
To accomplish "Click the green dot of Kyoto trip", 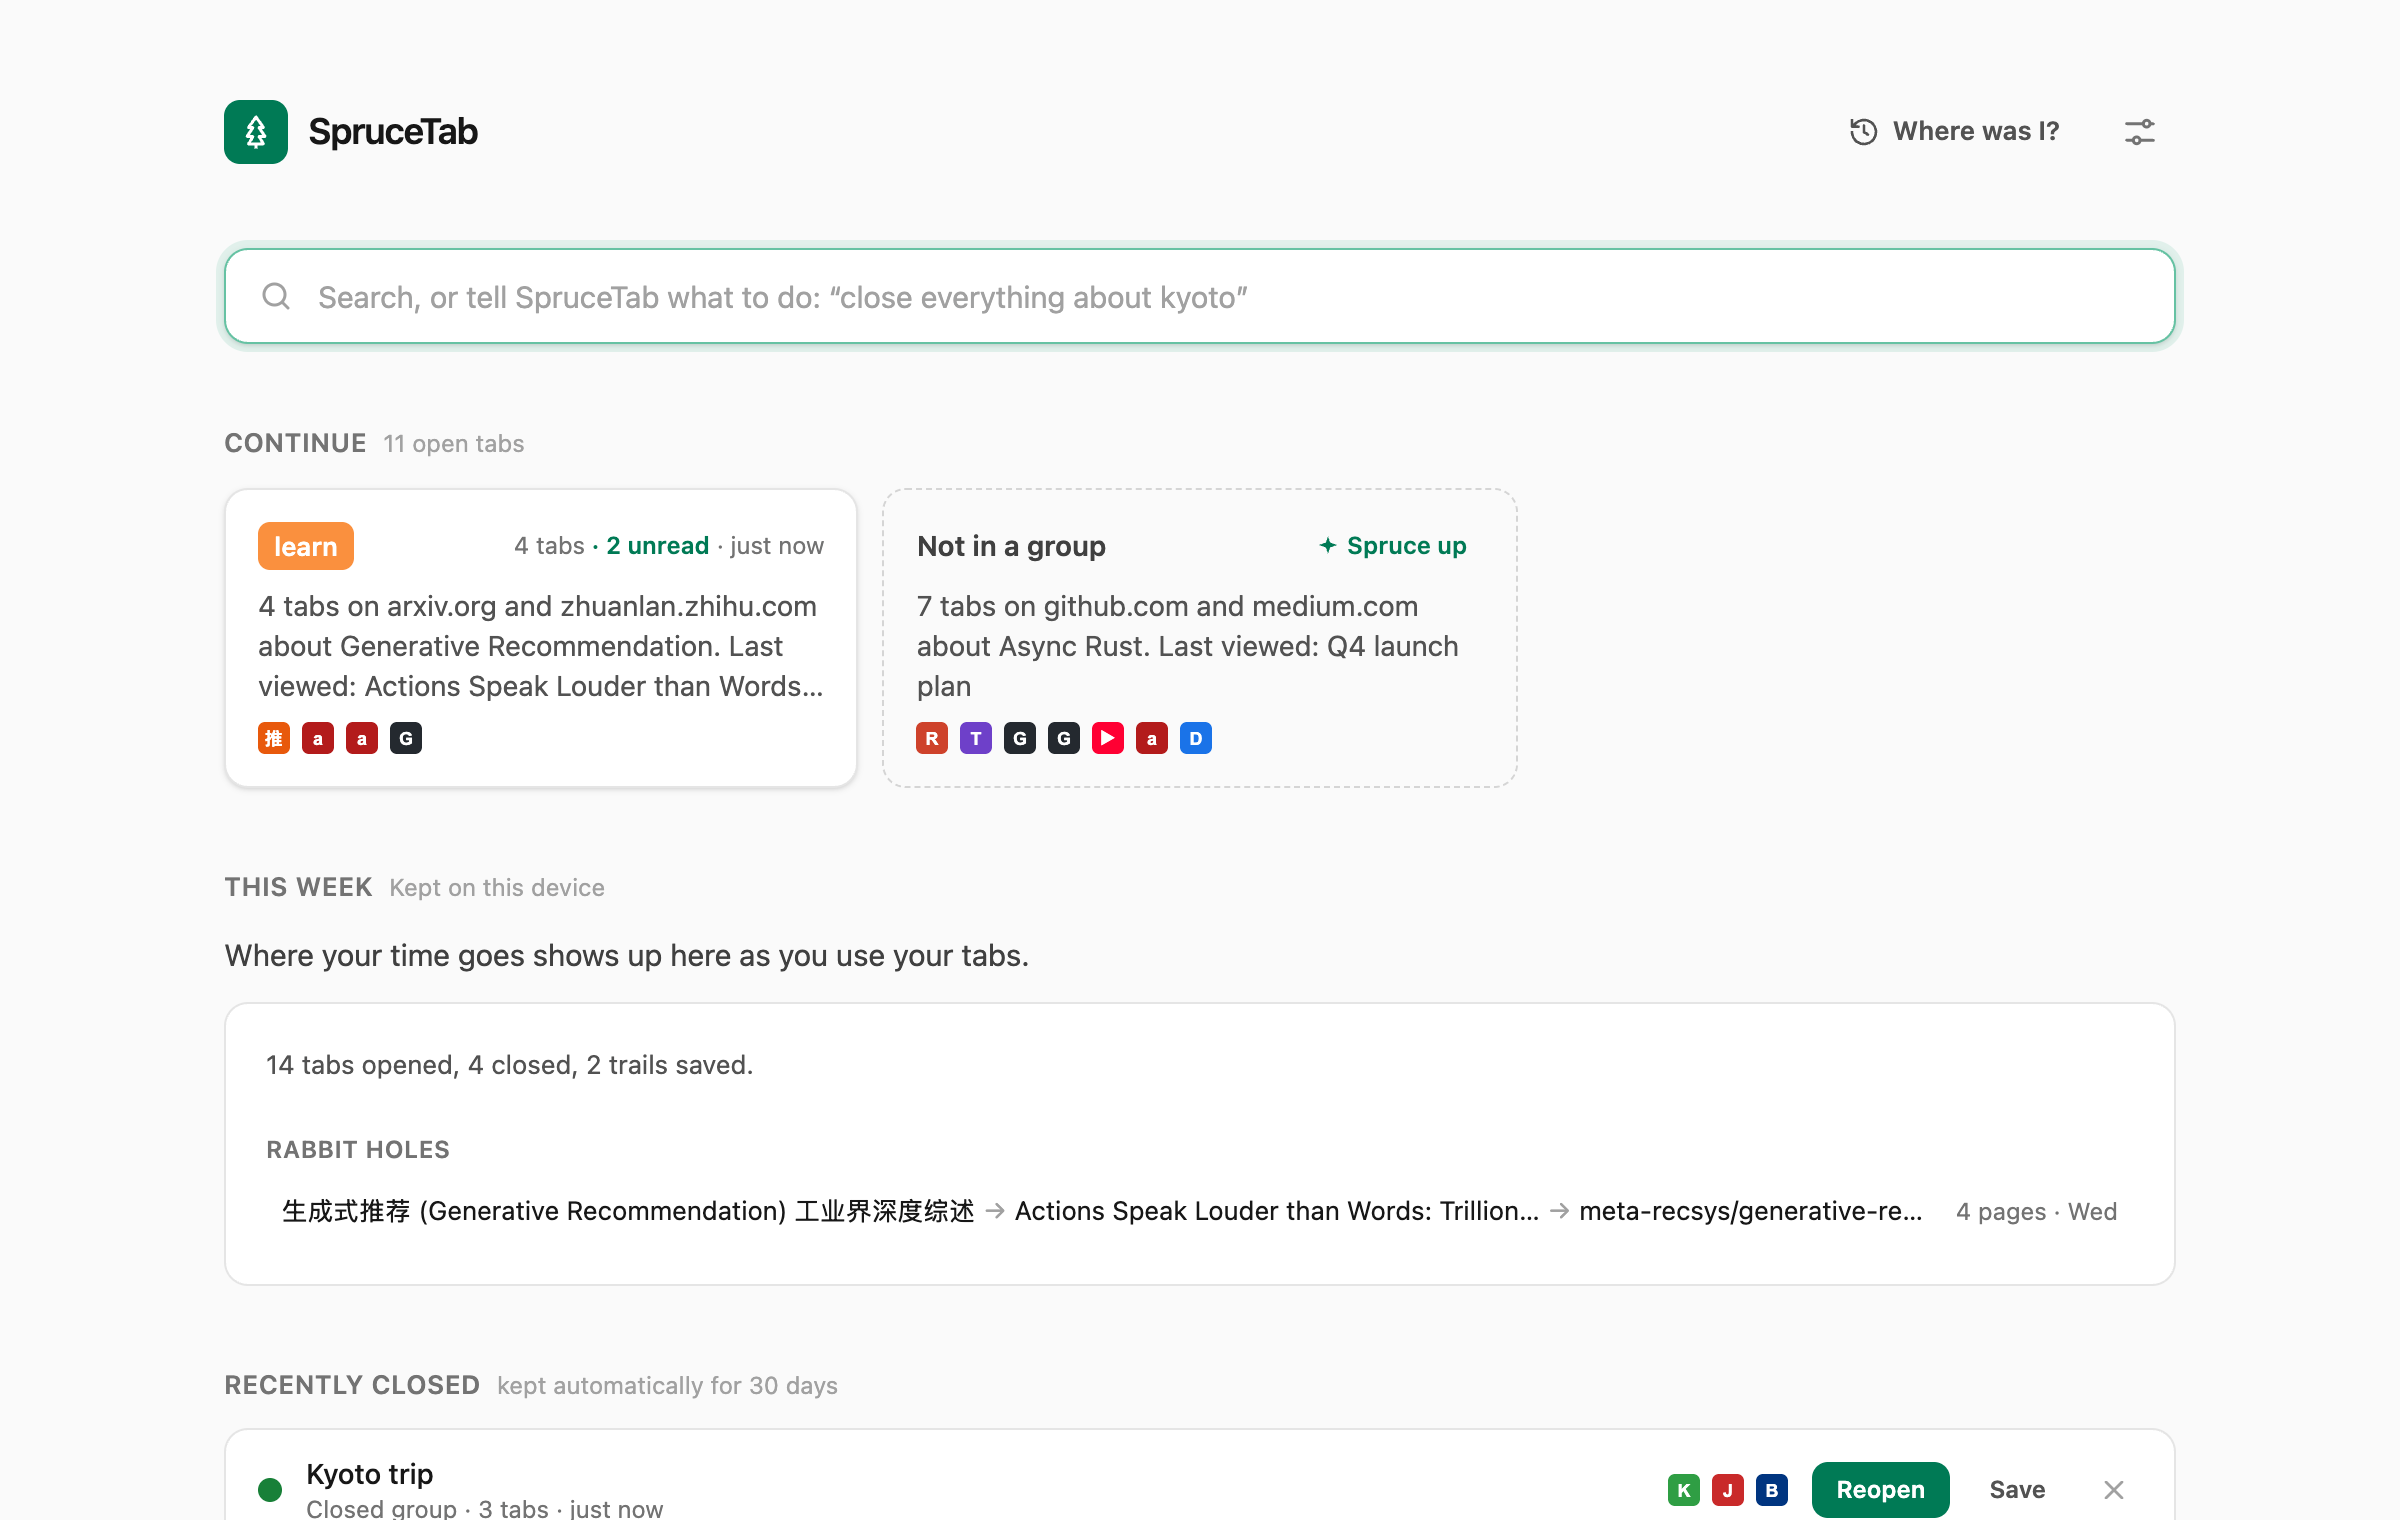I will [270, 1490].
